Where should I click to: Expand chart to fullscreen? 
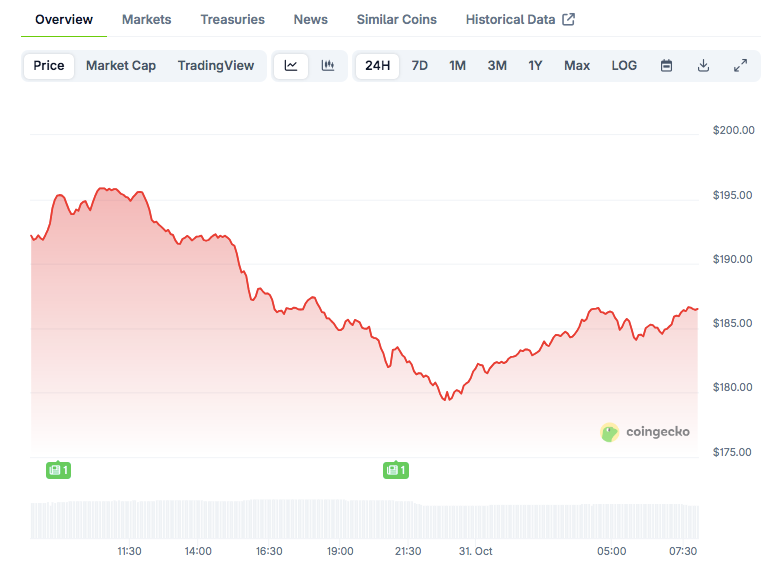pyautogui.click(x=740, y=66)
